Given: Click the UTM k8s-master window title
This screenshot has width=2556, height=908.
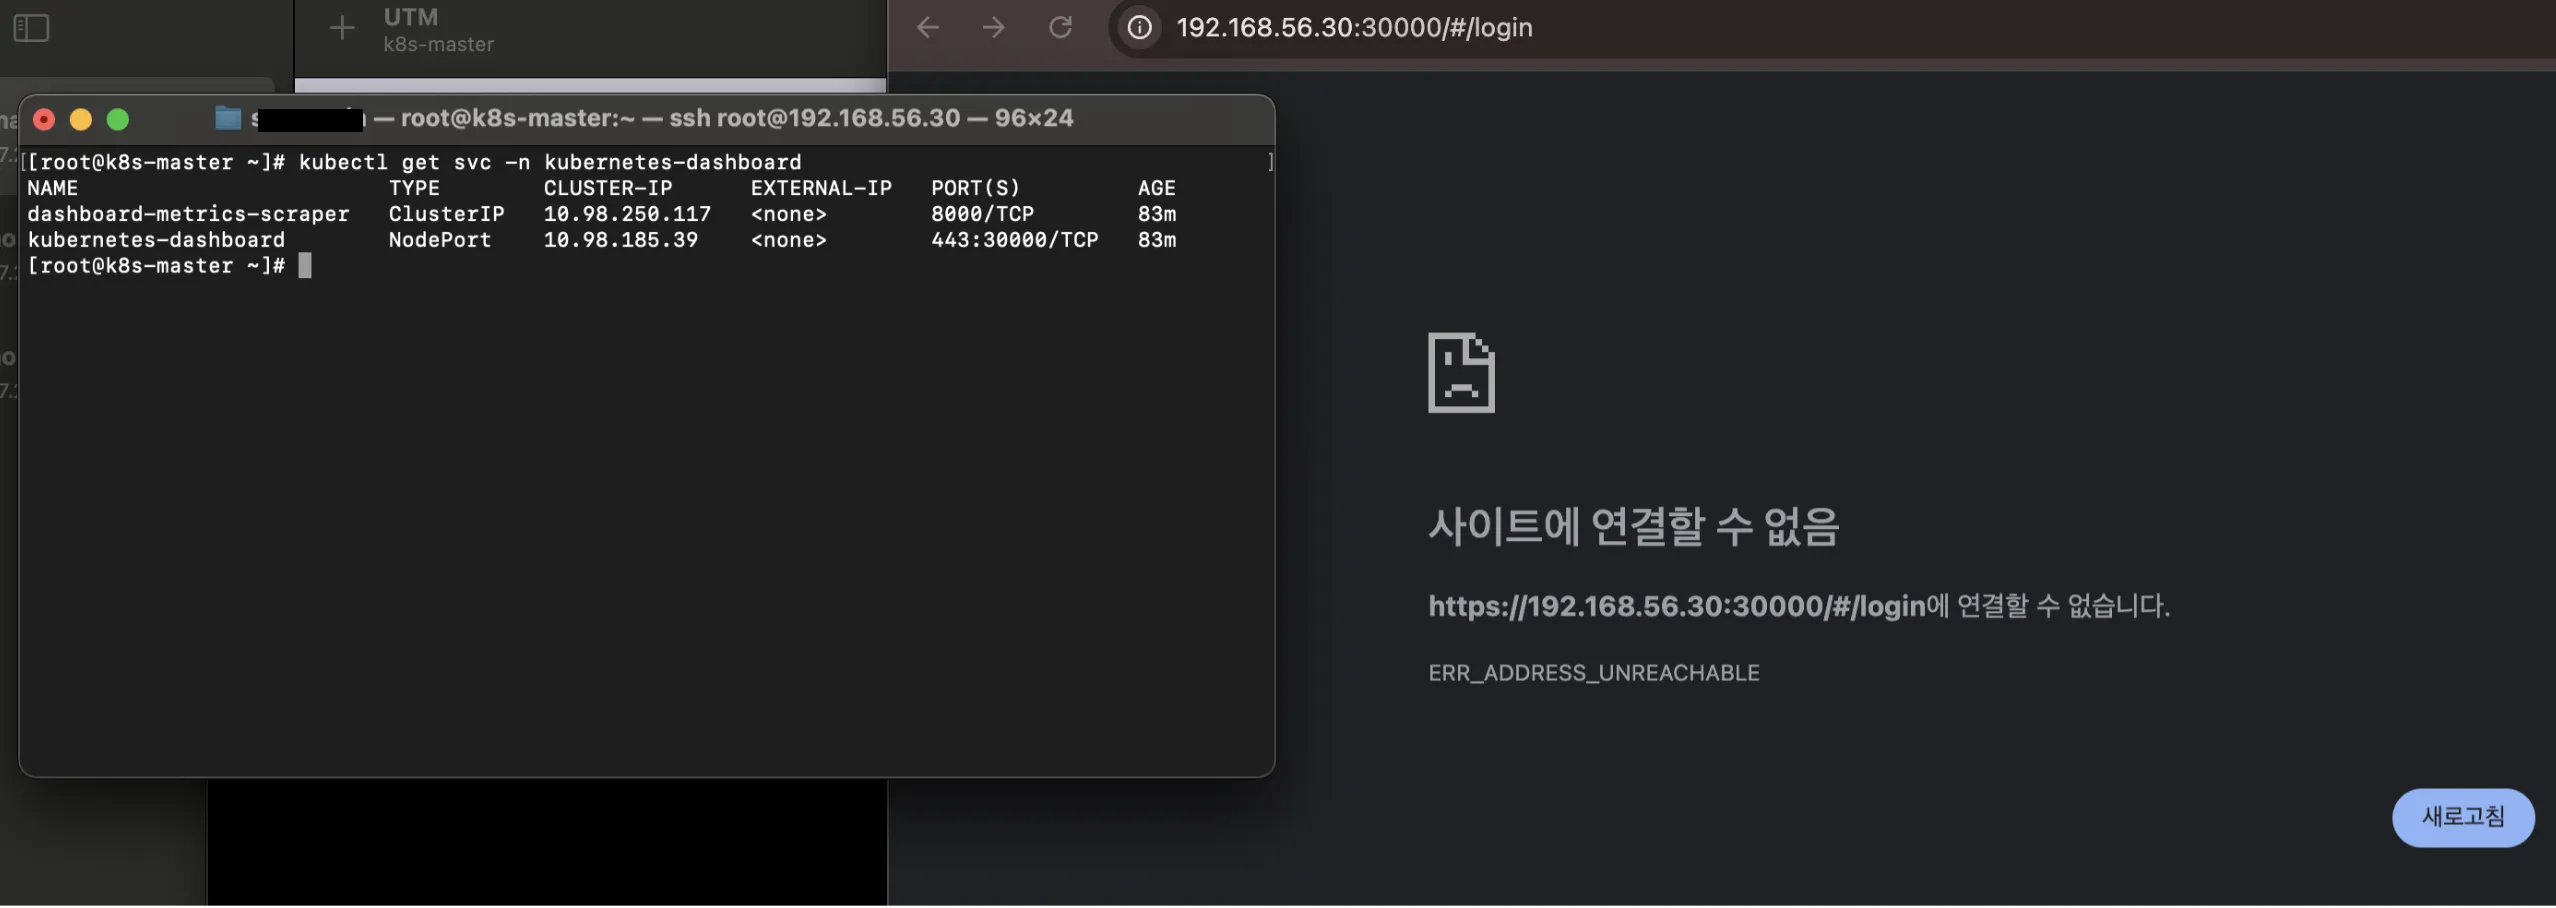Looking at the screenshot, I should (x=438, y=30).
